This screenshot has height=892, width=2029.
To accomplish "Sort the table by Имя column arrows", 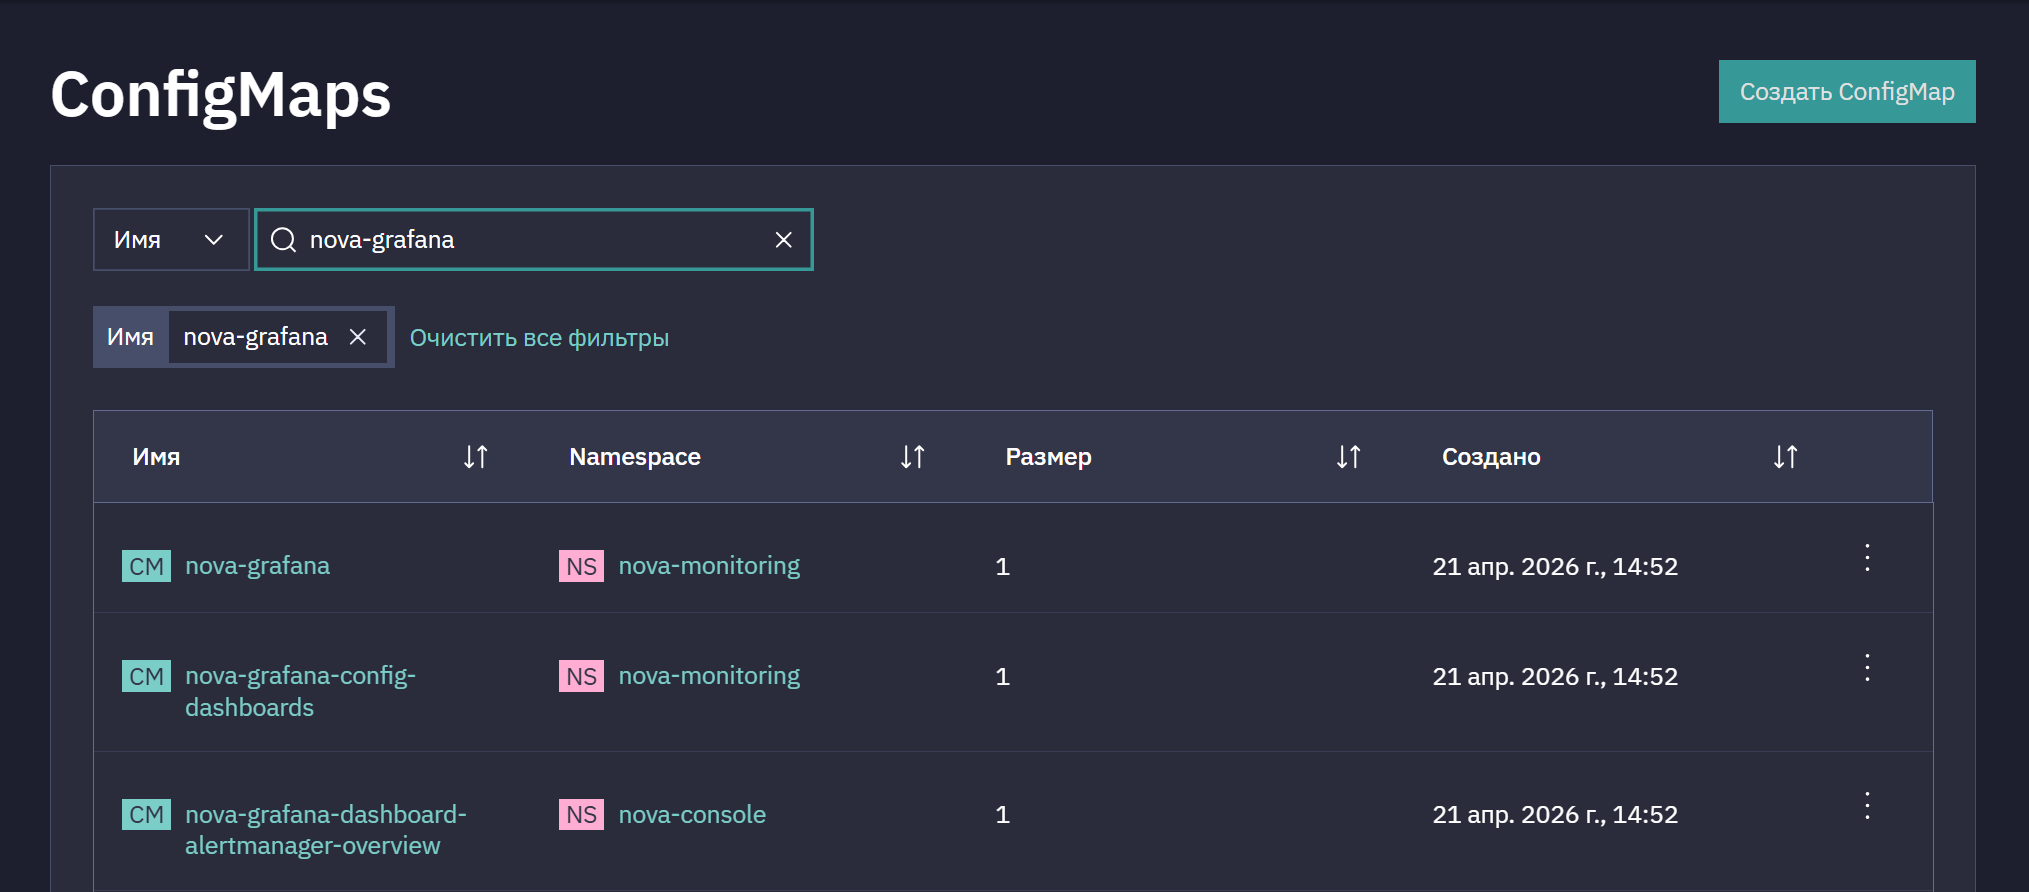I will [x=476, y=457].
